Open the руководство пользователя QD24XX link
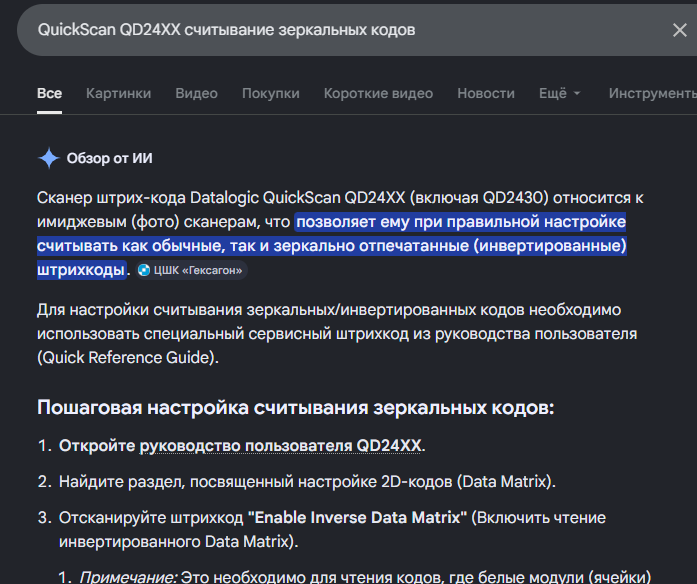 pos(280,445)
